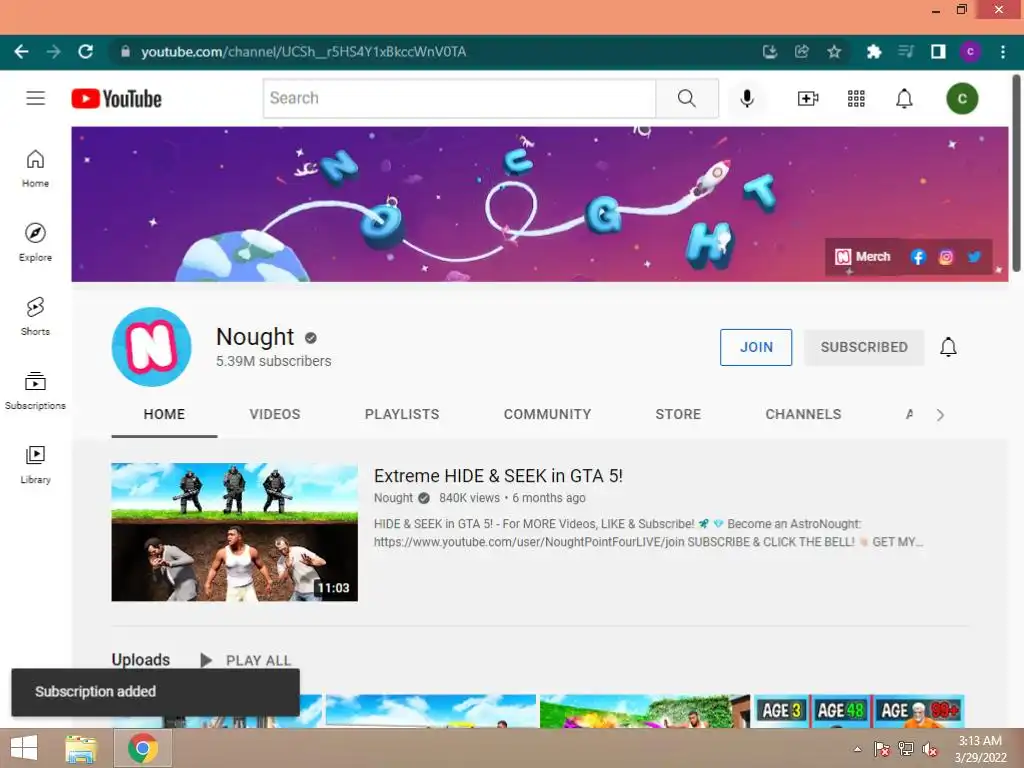
Task: Open Explore in the sidebar
Action: tap(35, 242)
